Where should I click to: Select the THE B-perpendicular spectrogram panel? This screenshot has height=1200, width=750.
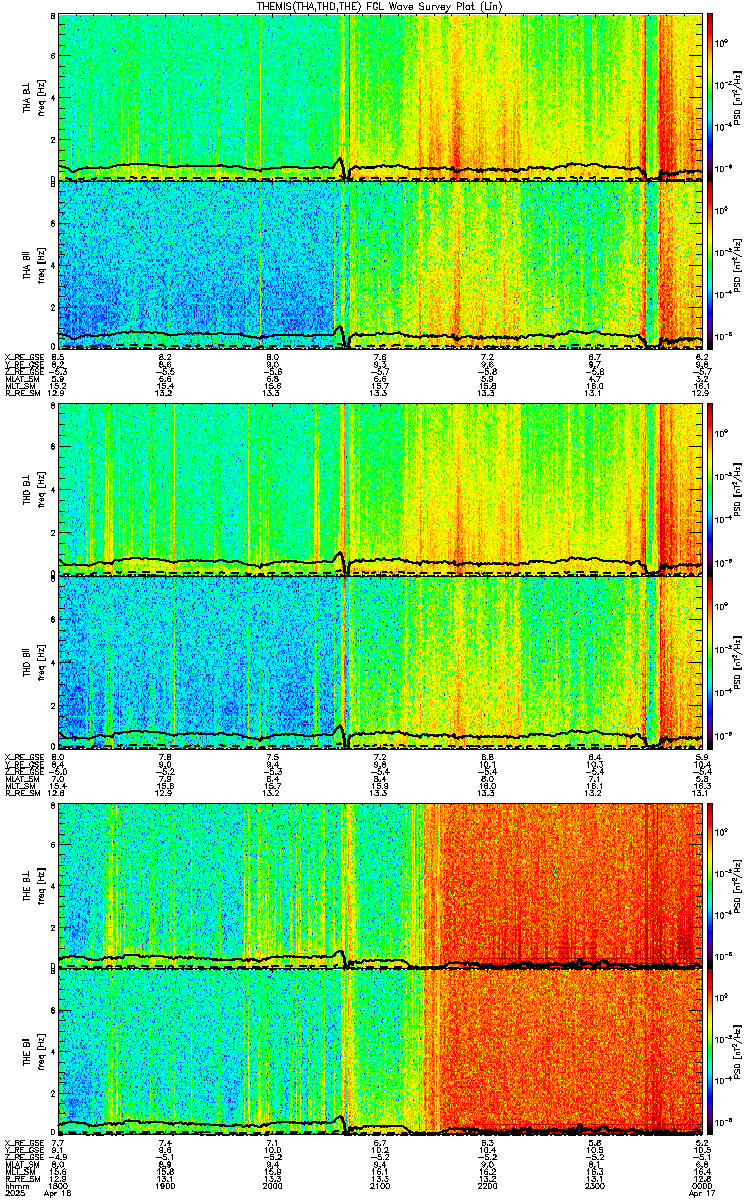[x=379, y=885]
